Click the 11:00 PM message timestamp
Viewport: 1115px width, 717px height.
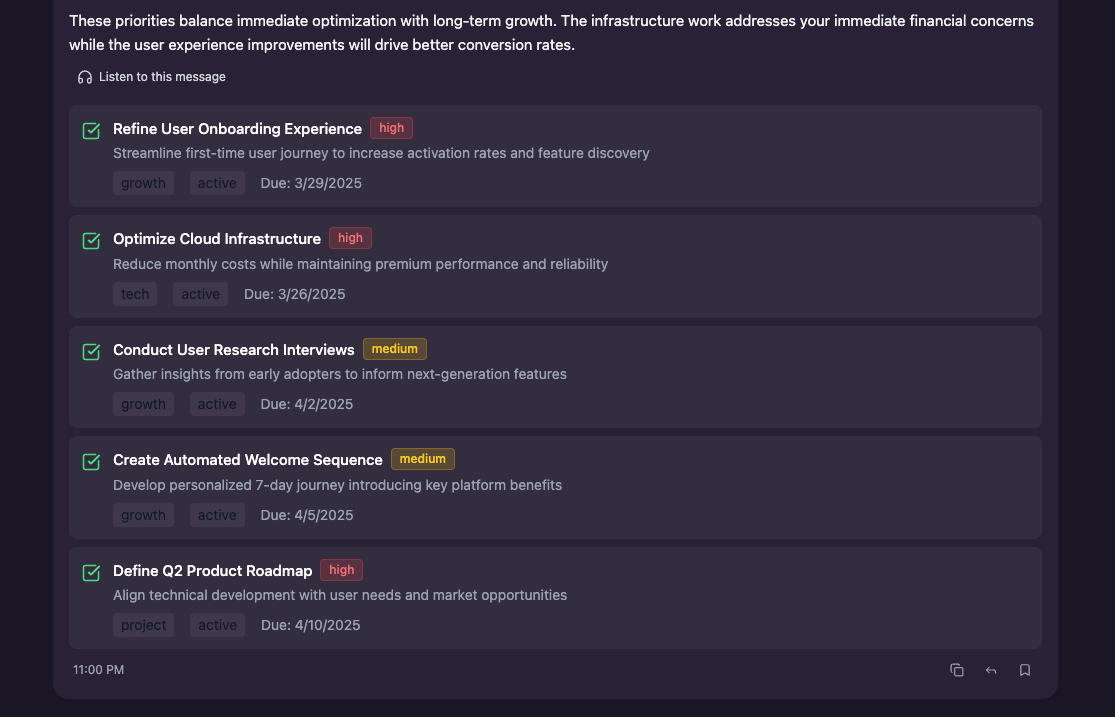pos(98,670)
